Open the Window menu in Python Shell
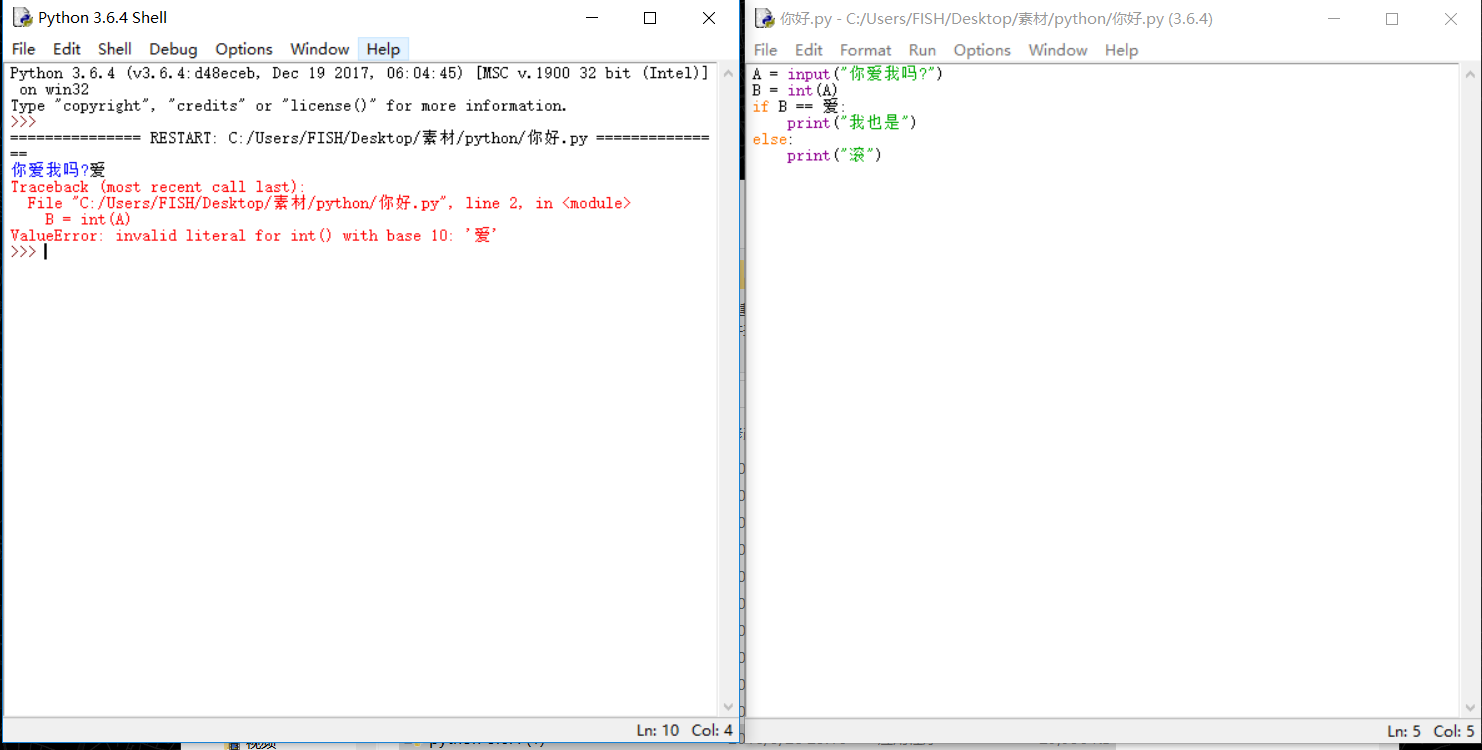The image size is (1482, 750). tap(319, 49)
